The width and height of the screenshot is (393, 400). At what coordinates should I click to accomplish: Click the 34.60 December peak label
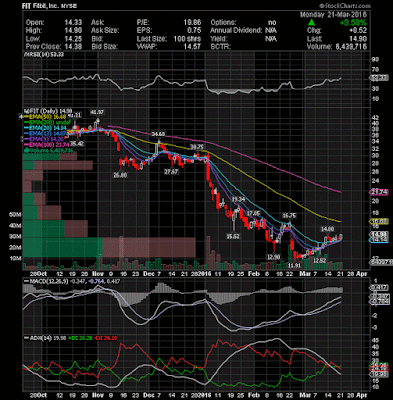click(158, 134)
